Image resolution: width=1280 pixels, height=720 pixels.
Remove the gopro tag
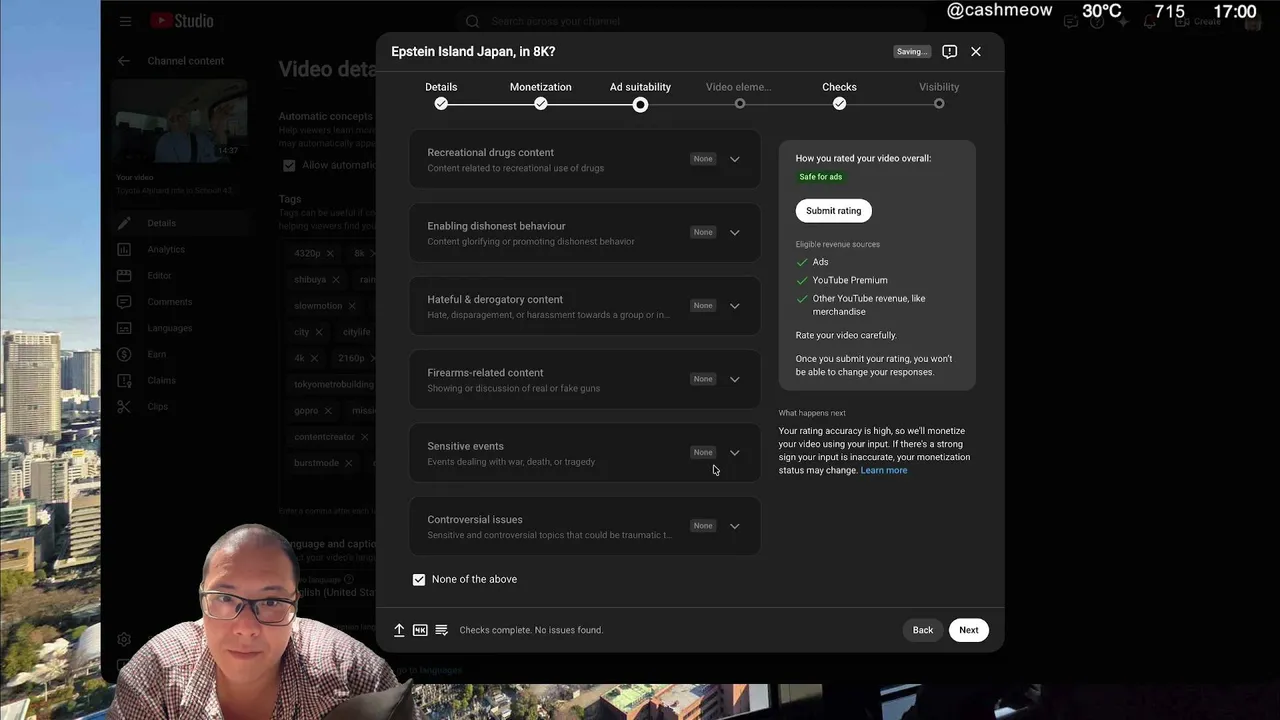coord(328,411)
